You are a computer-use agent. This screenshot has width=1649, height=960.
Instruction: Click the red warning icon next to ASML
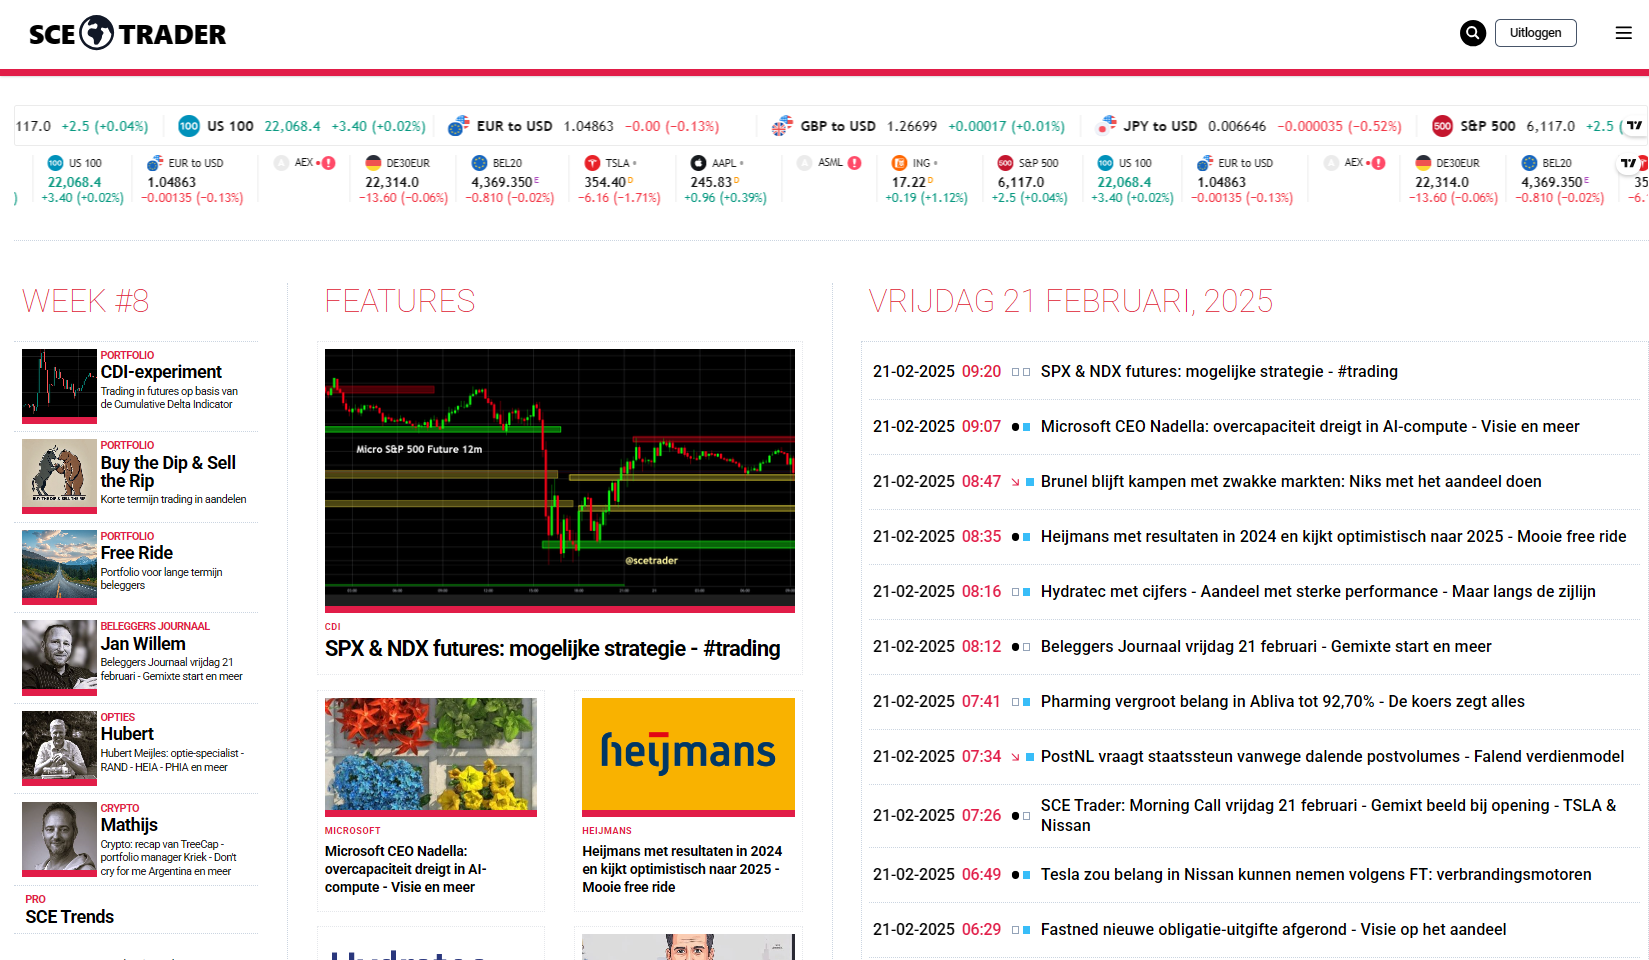coord(855,163)
